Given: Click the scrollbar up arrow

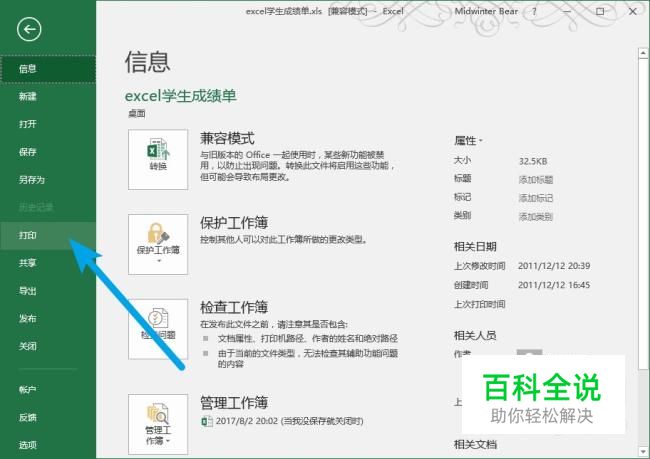Looking at the screenshot, I should pyautogui.click(x=643, y=53).
